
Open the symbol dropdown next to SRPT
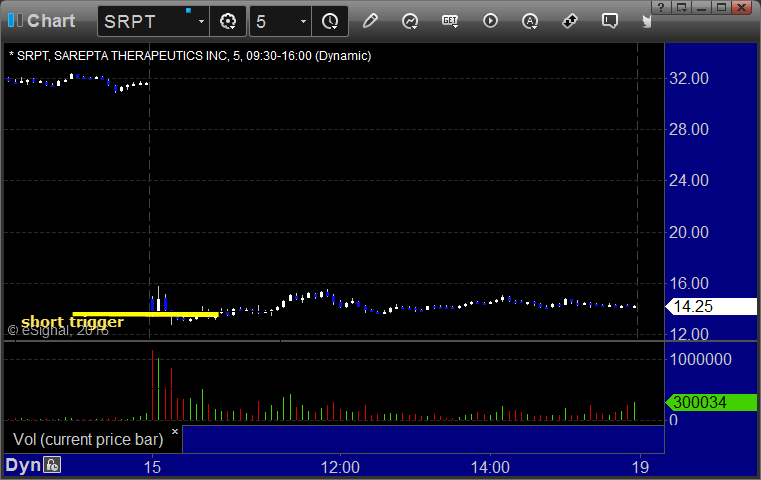tap(201, 21)
